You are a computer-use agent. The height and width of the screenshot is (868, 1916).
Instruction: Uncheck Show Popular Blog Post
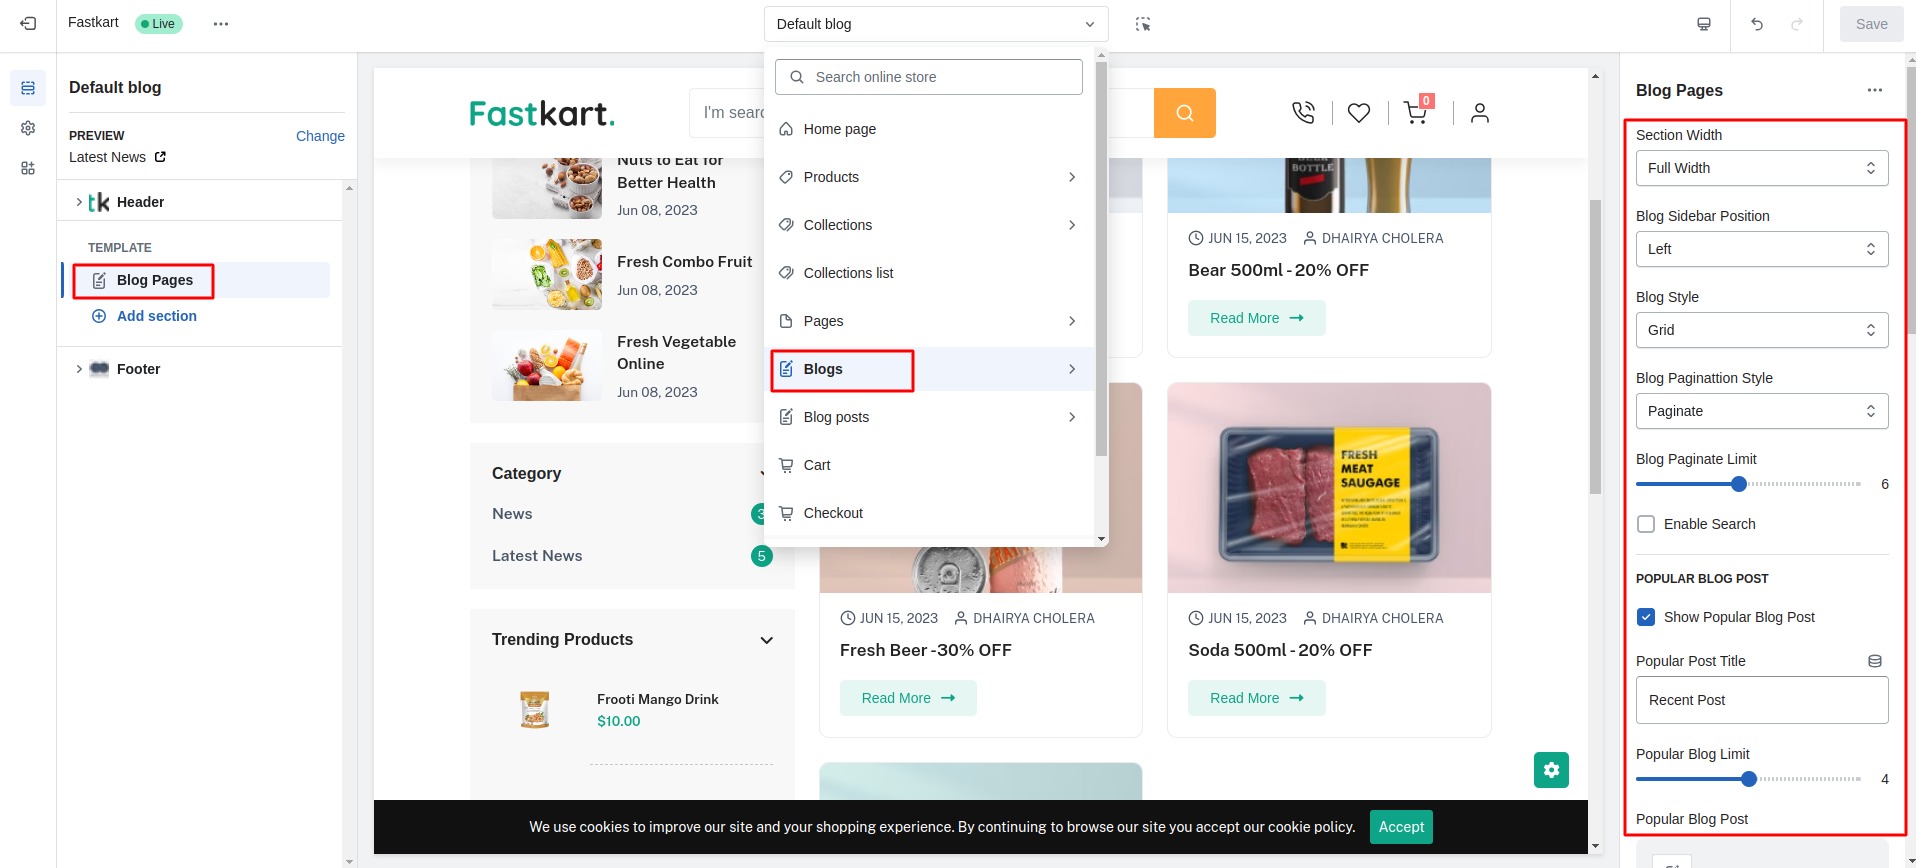1646,617
